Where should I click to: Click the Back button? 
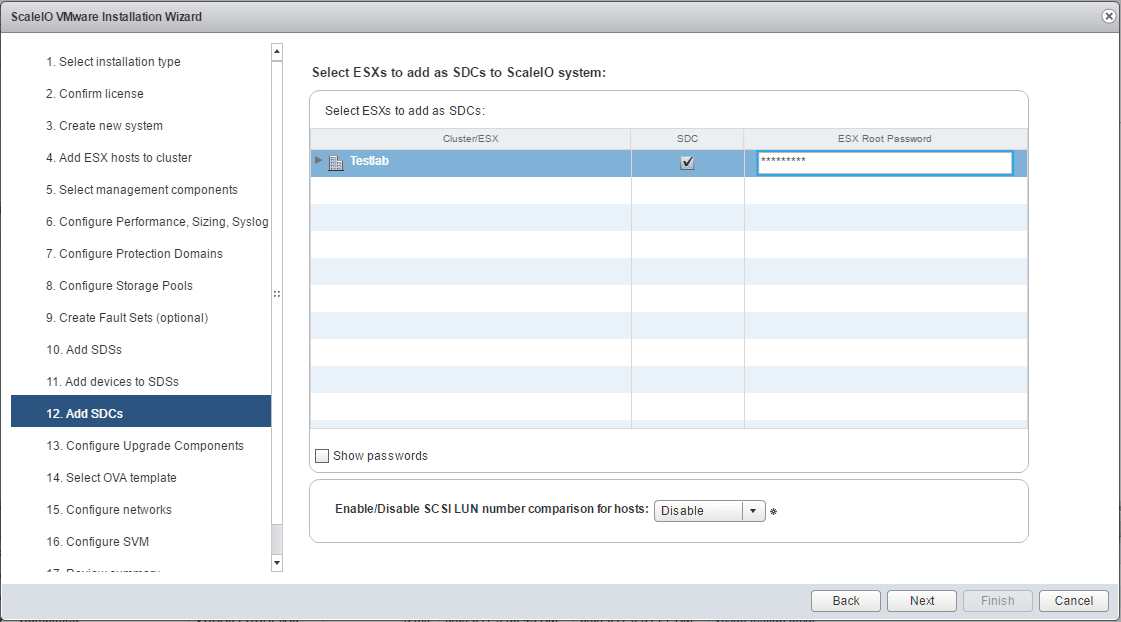coord(846,601)
